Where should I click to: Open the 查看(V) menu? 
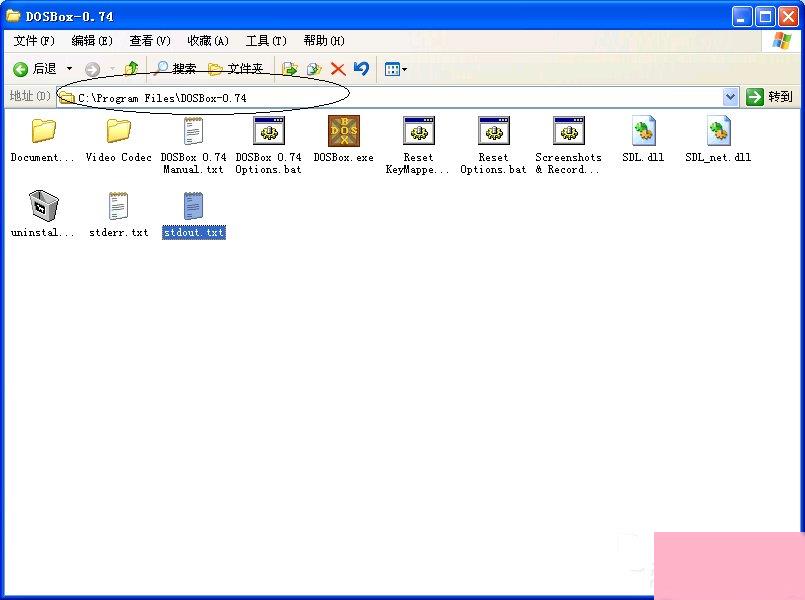pyautogui.click(x=150, y=41)
